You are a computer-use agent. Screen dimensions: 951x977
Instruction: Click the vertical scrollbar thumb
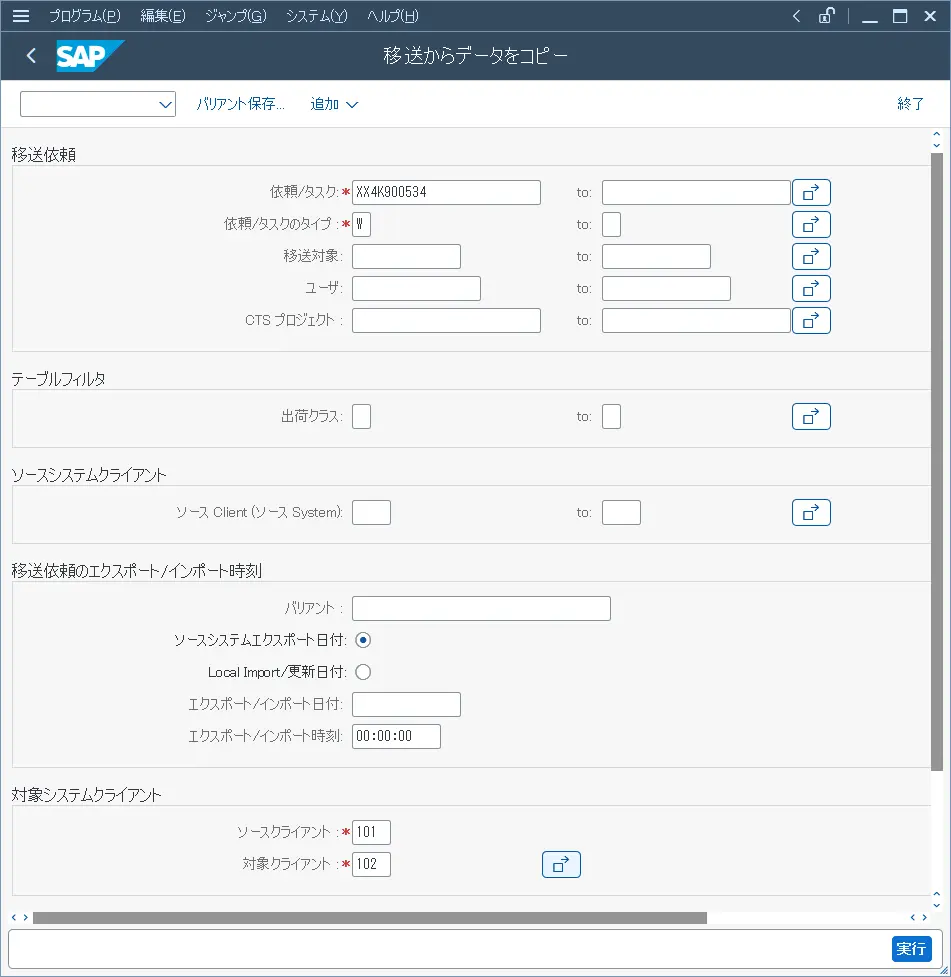coord(937,462)
